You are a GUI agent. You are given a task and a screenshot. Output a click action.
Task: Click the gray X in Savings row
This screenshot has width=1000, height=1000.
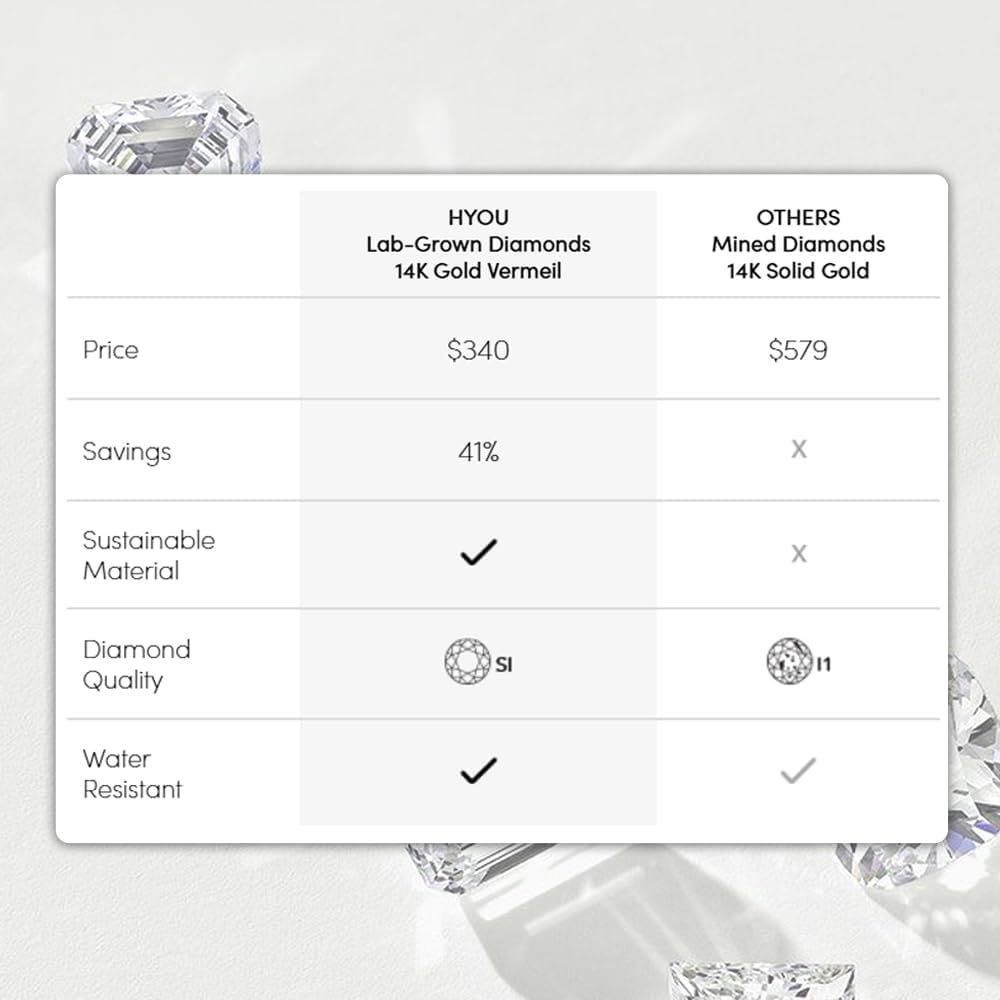click(x=798, y=449)
